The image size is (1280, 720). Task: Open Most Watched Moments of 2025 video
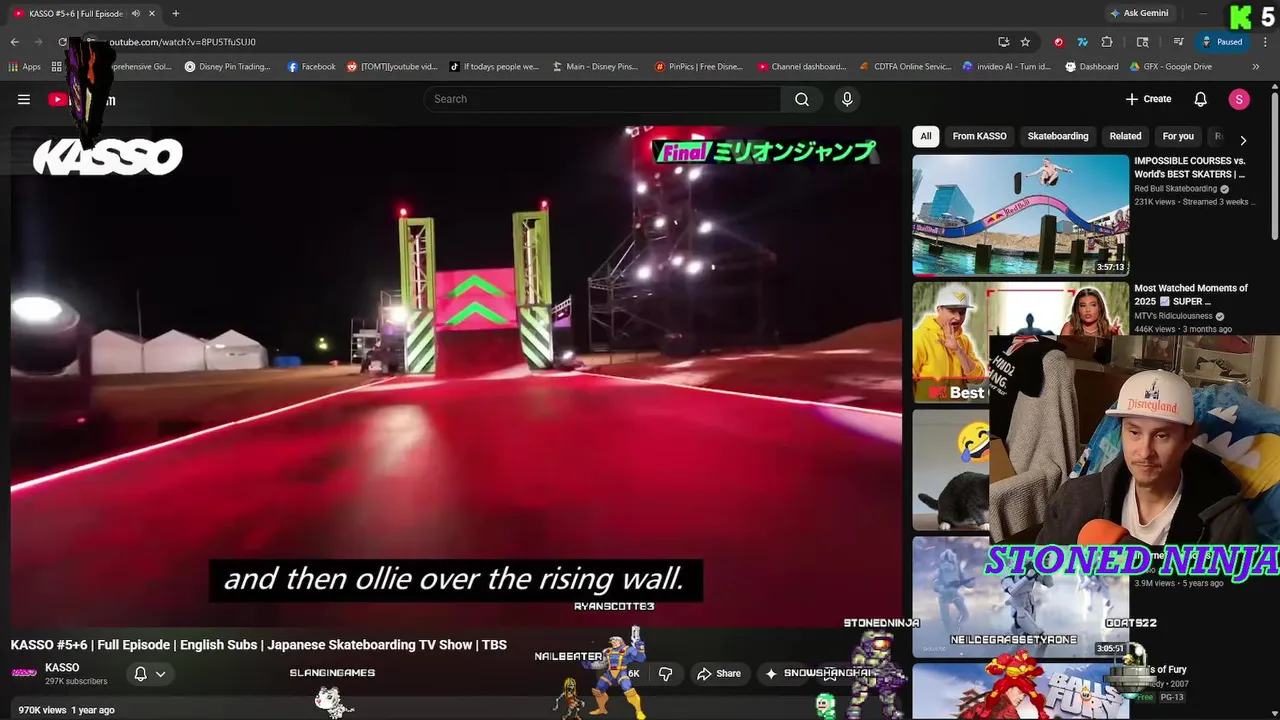point(1191,294)
